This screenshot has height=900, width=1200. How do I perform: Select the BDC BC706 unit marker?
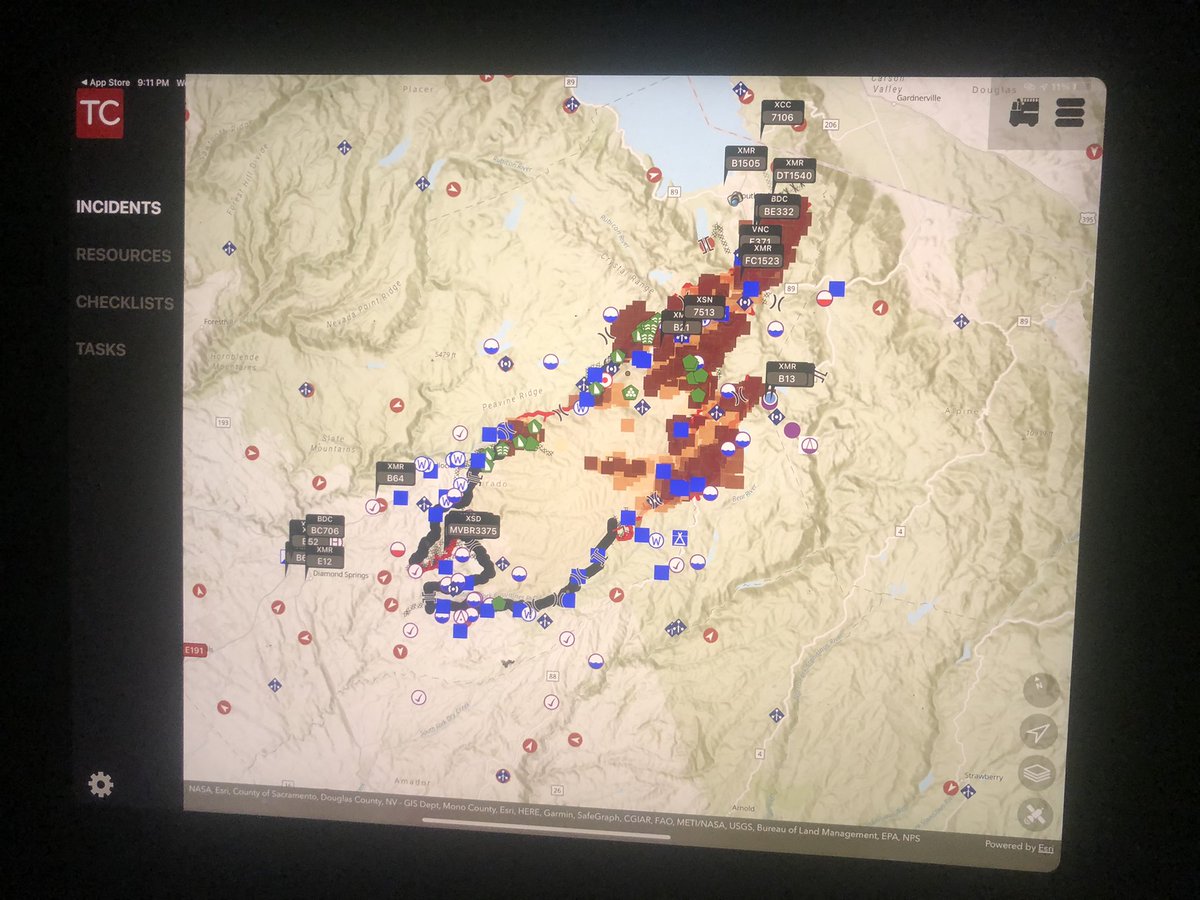(324, 526)
